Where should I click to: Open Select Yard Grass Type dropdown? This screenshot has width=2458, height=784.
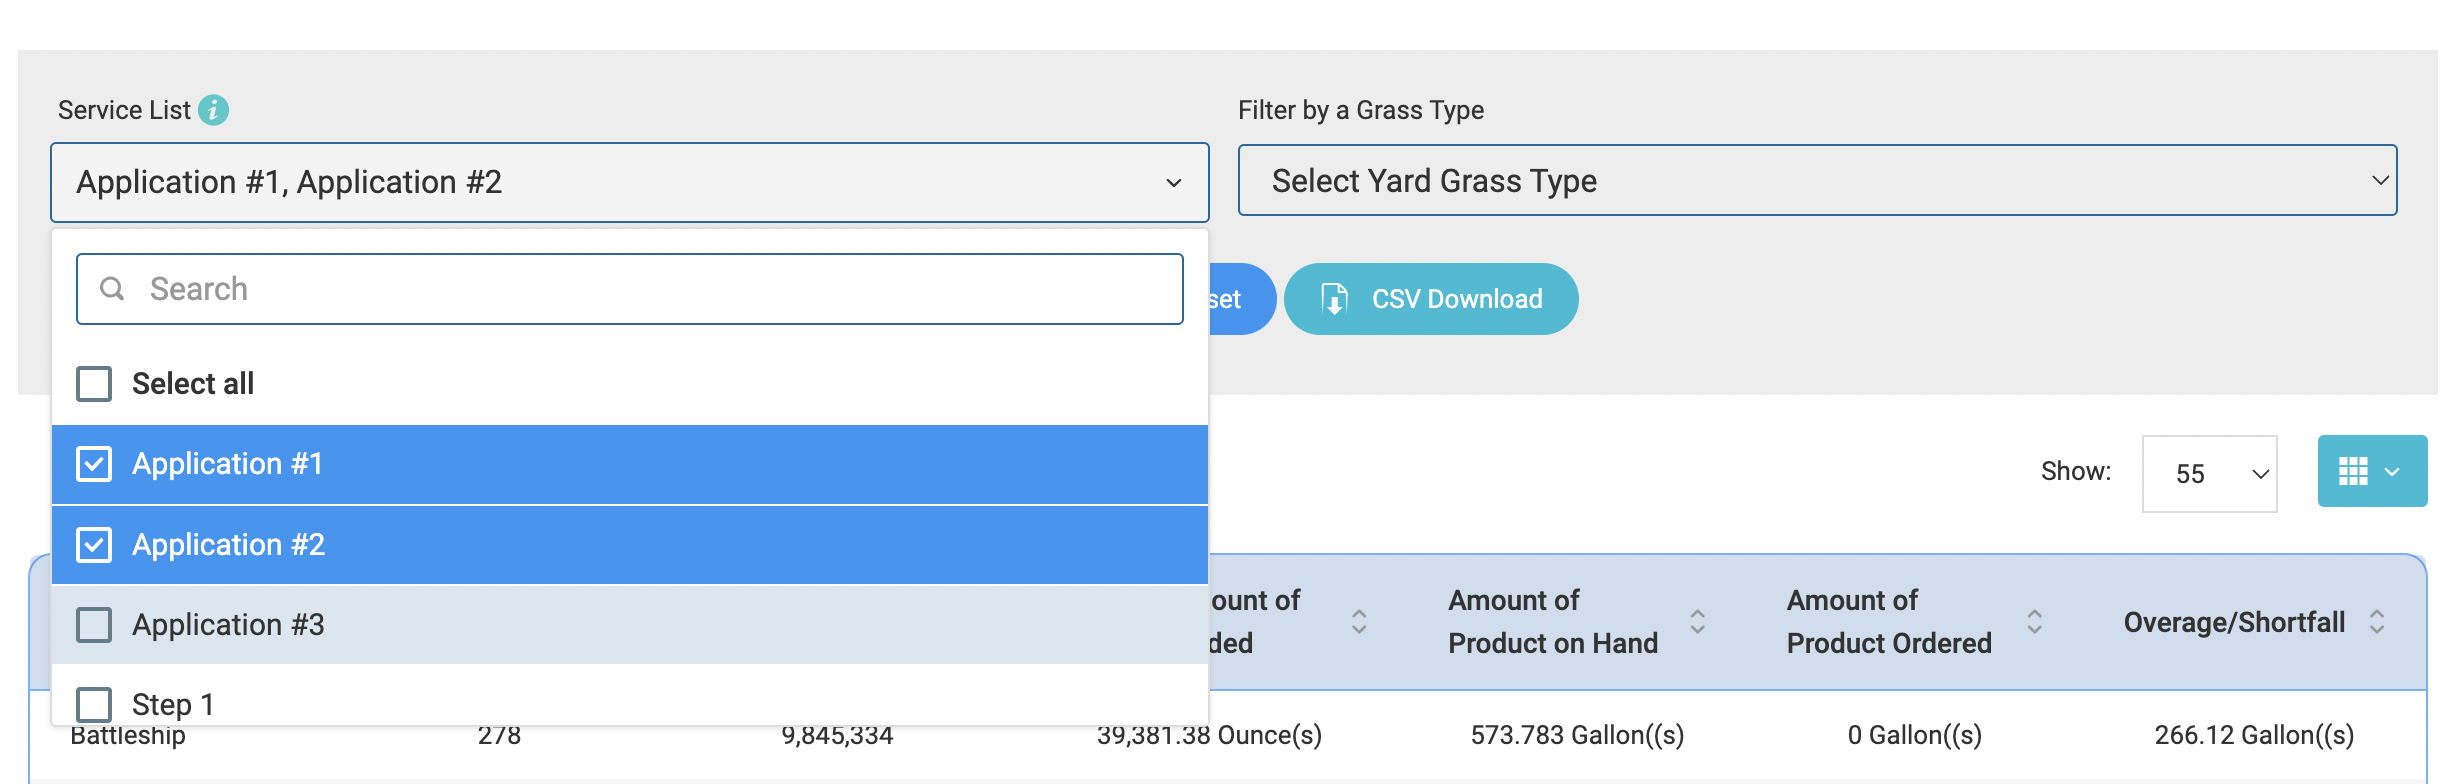(1816, 181)
